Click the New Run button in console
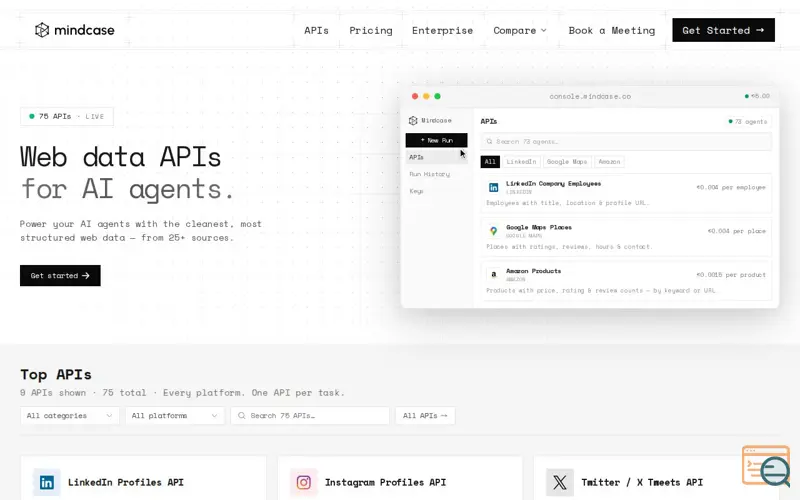 (x=436, y=140)
